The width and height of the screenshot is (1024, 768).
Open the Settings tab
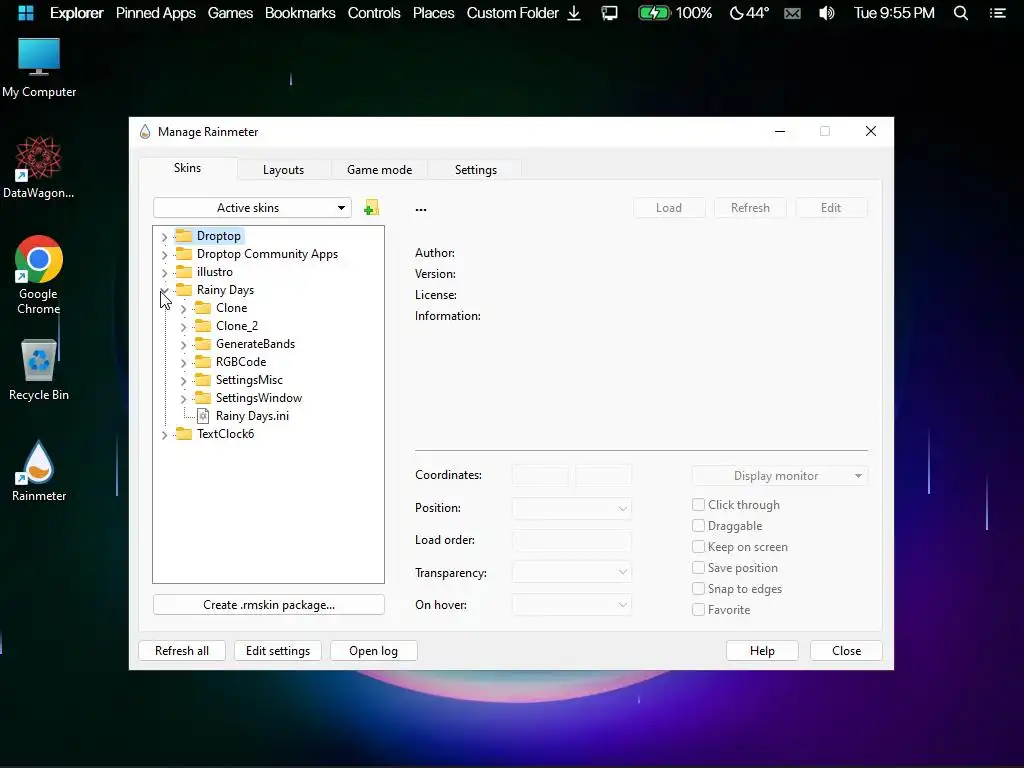click(x=475, y=170)
